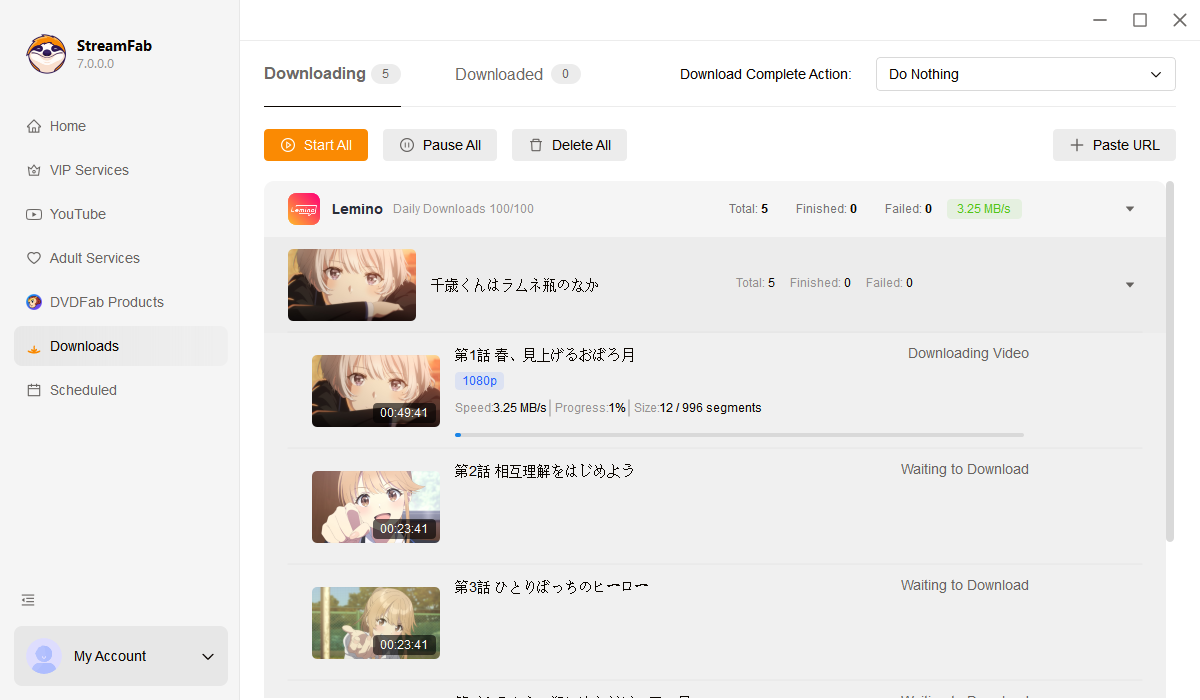Collapse the 千歳くんはラムネ瓶のなか series list

click(x=1130, y=285)
